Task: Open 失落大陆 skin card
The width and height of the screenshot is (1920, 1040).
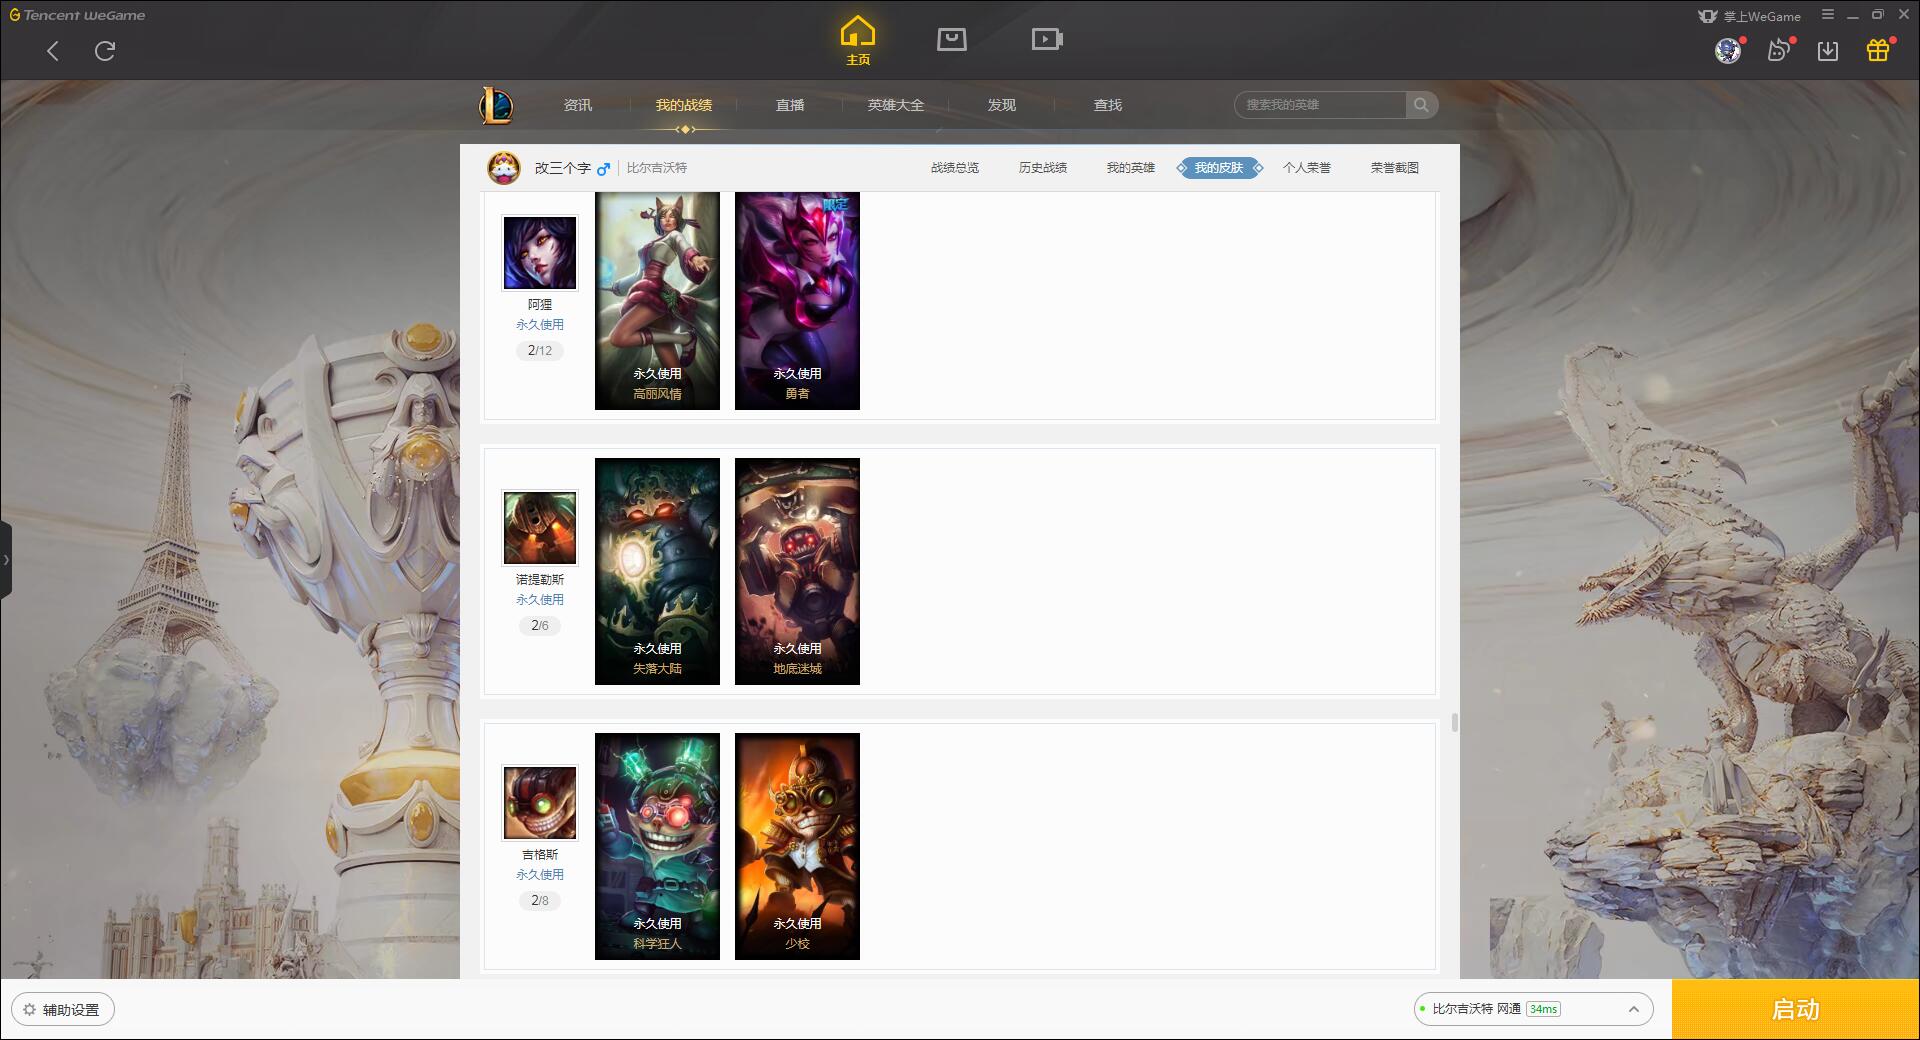Action: tap(657, 572)
